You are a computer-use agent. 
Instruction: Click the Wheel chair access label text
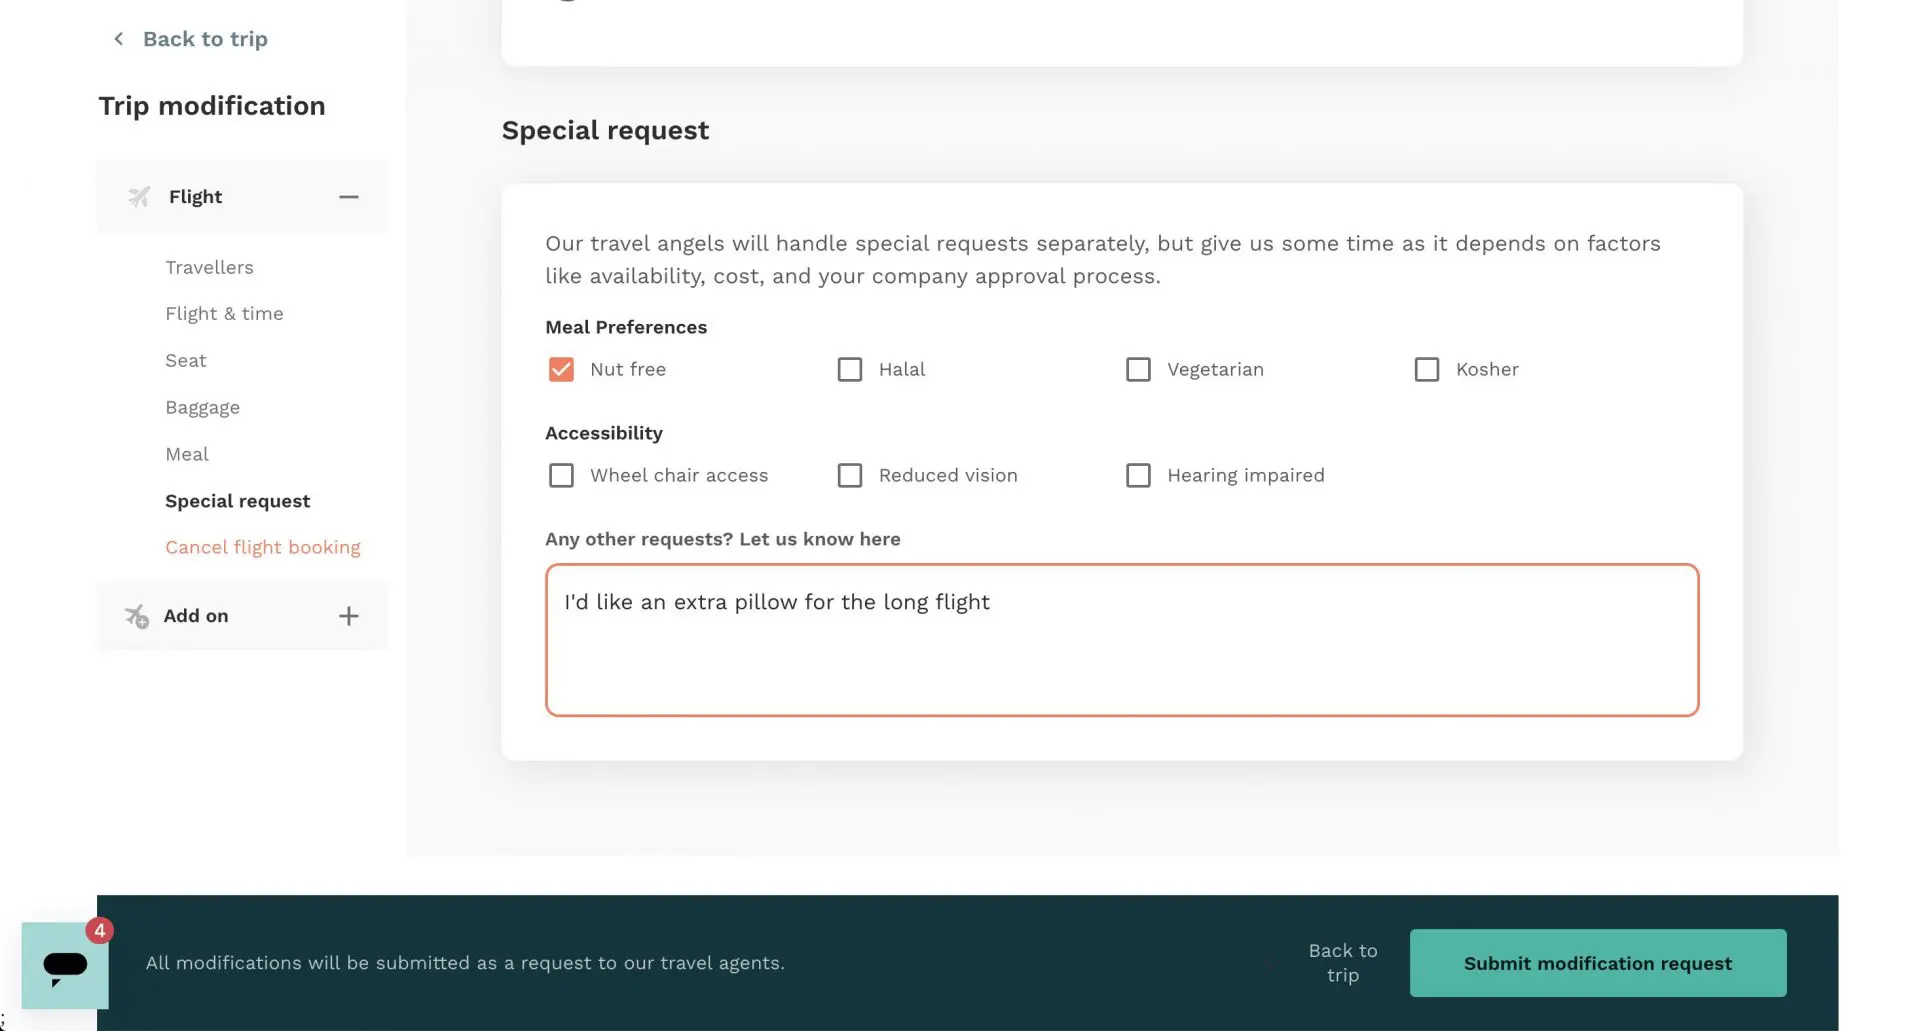tap(679, 476)
